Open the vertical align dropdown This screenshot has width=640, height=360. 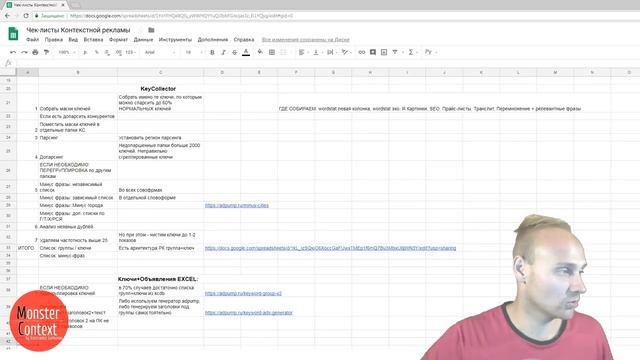[317, 52]
